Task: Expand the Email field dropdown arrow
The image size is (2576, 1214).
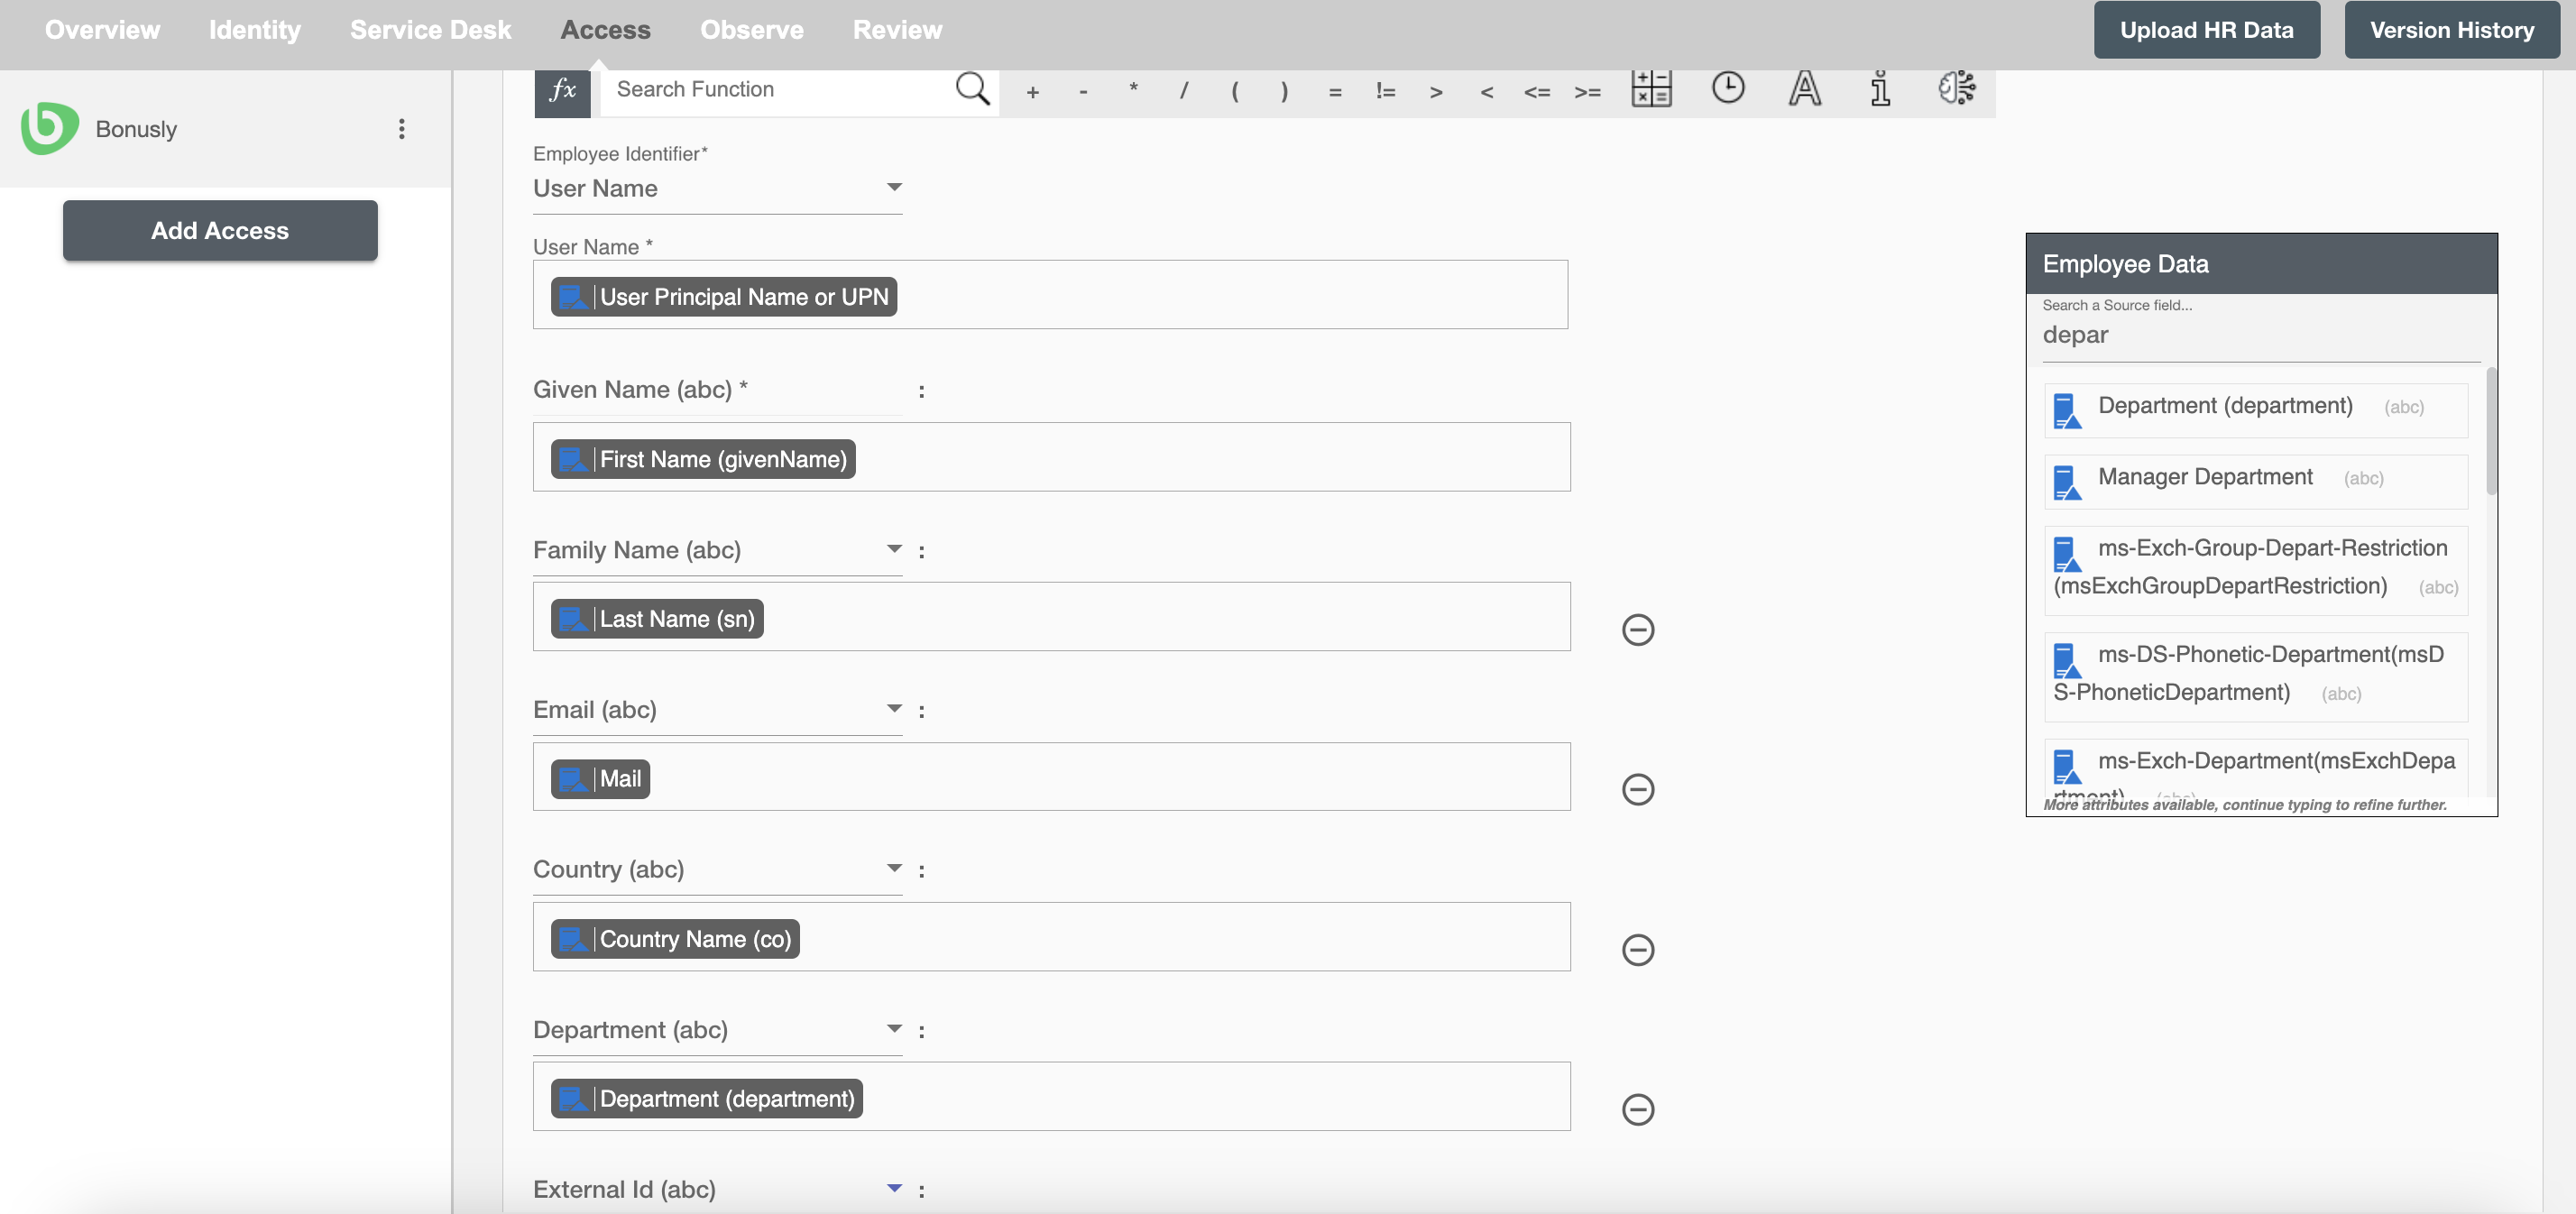Action: click(x=892, y=708)
